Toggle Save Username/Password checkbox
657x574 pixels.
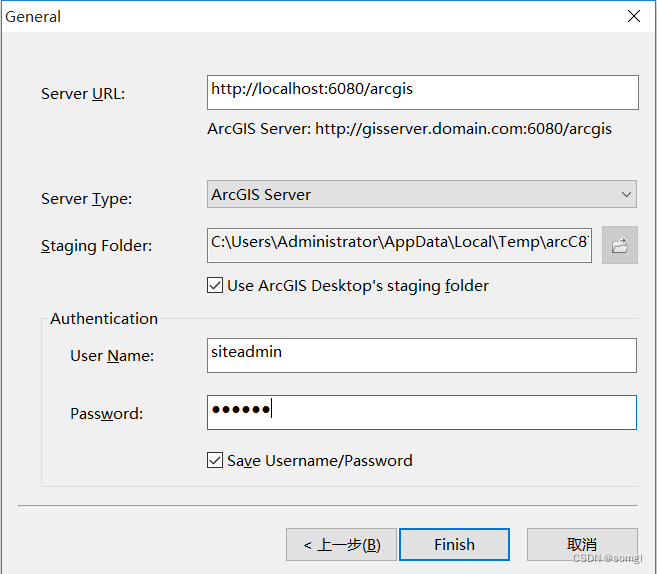click(215, 460)
